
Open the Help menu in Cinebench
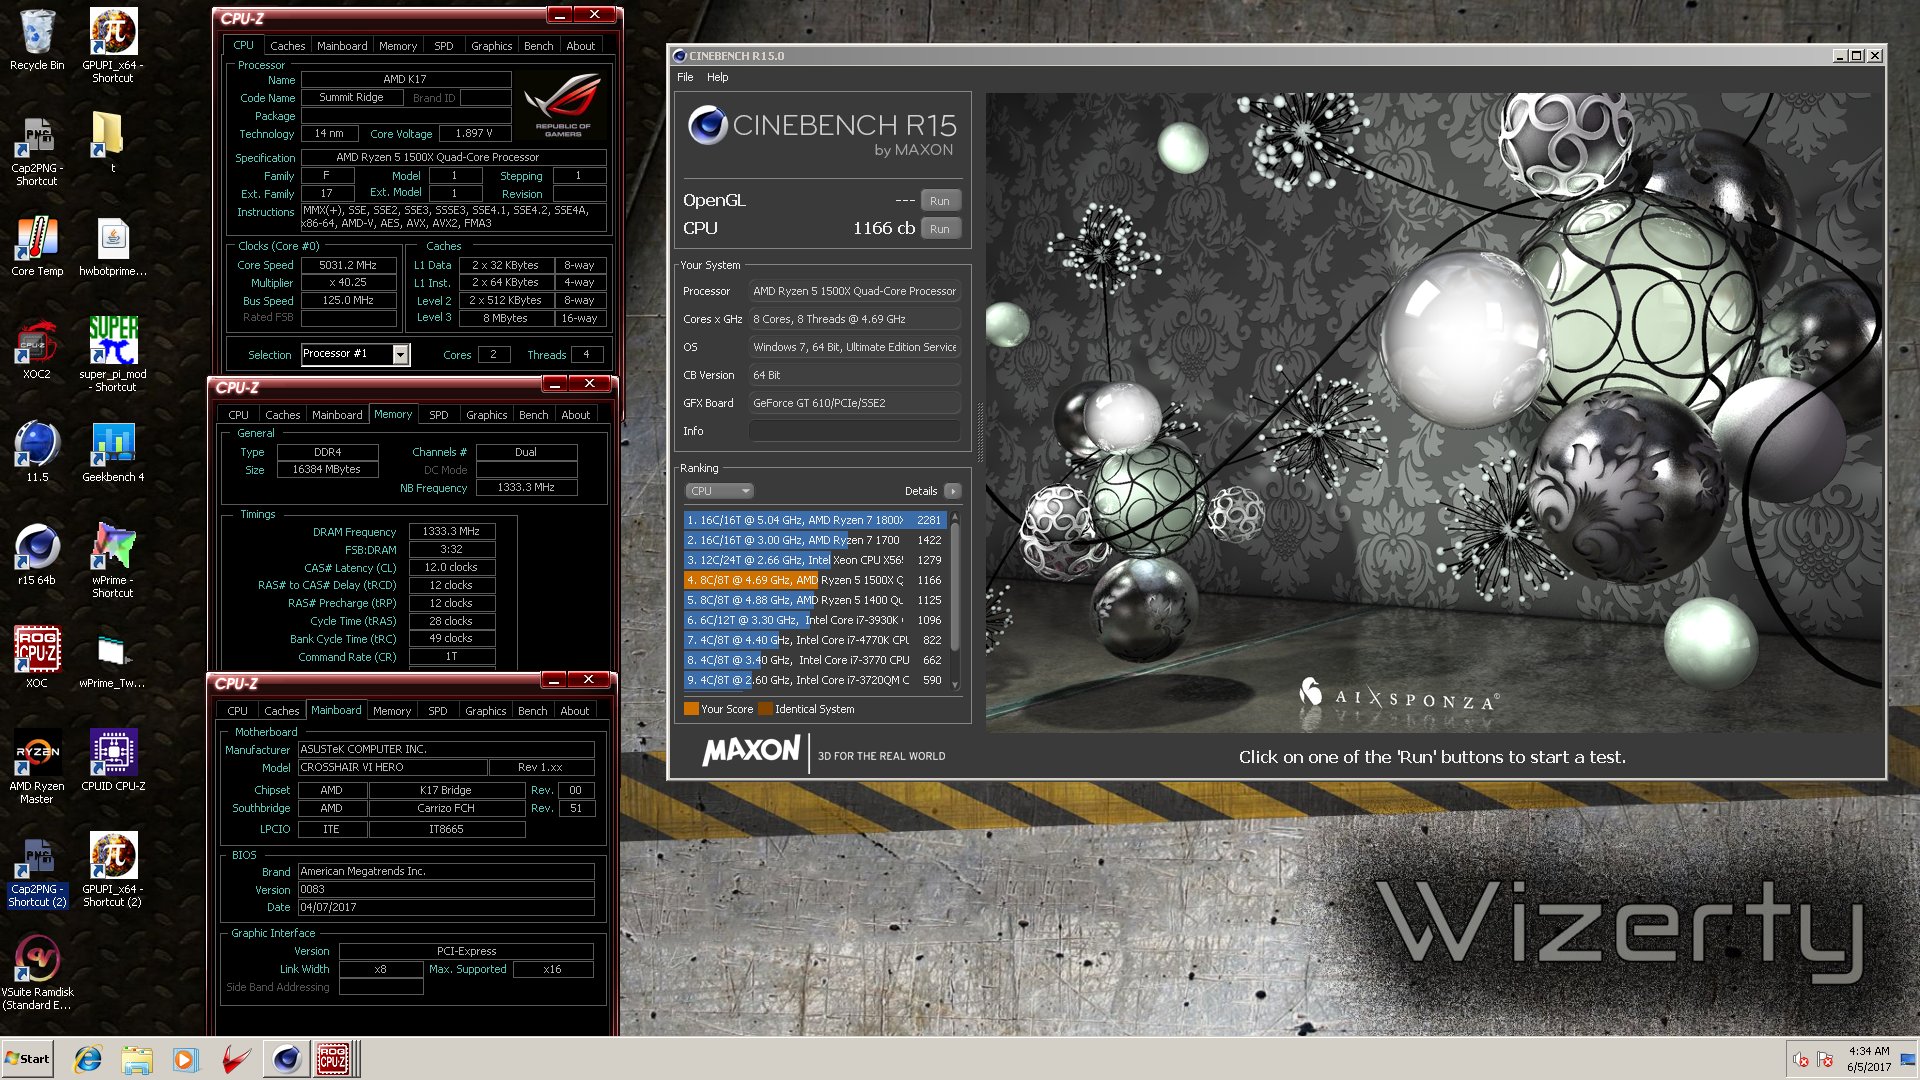717,77
